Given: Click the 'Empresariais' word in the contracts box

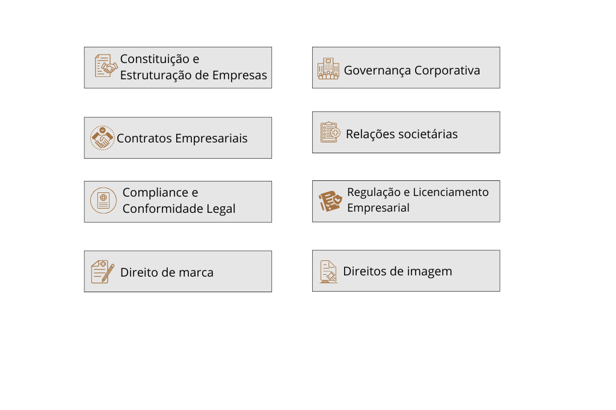Looking at the screenshot, I should tap(211, 139).
